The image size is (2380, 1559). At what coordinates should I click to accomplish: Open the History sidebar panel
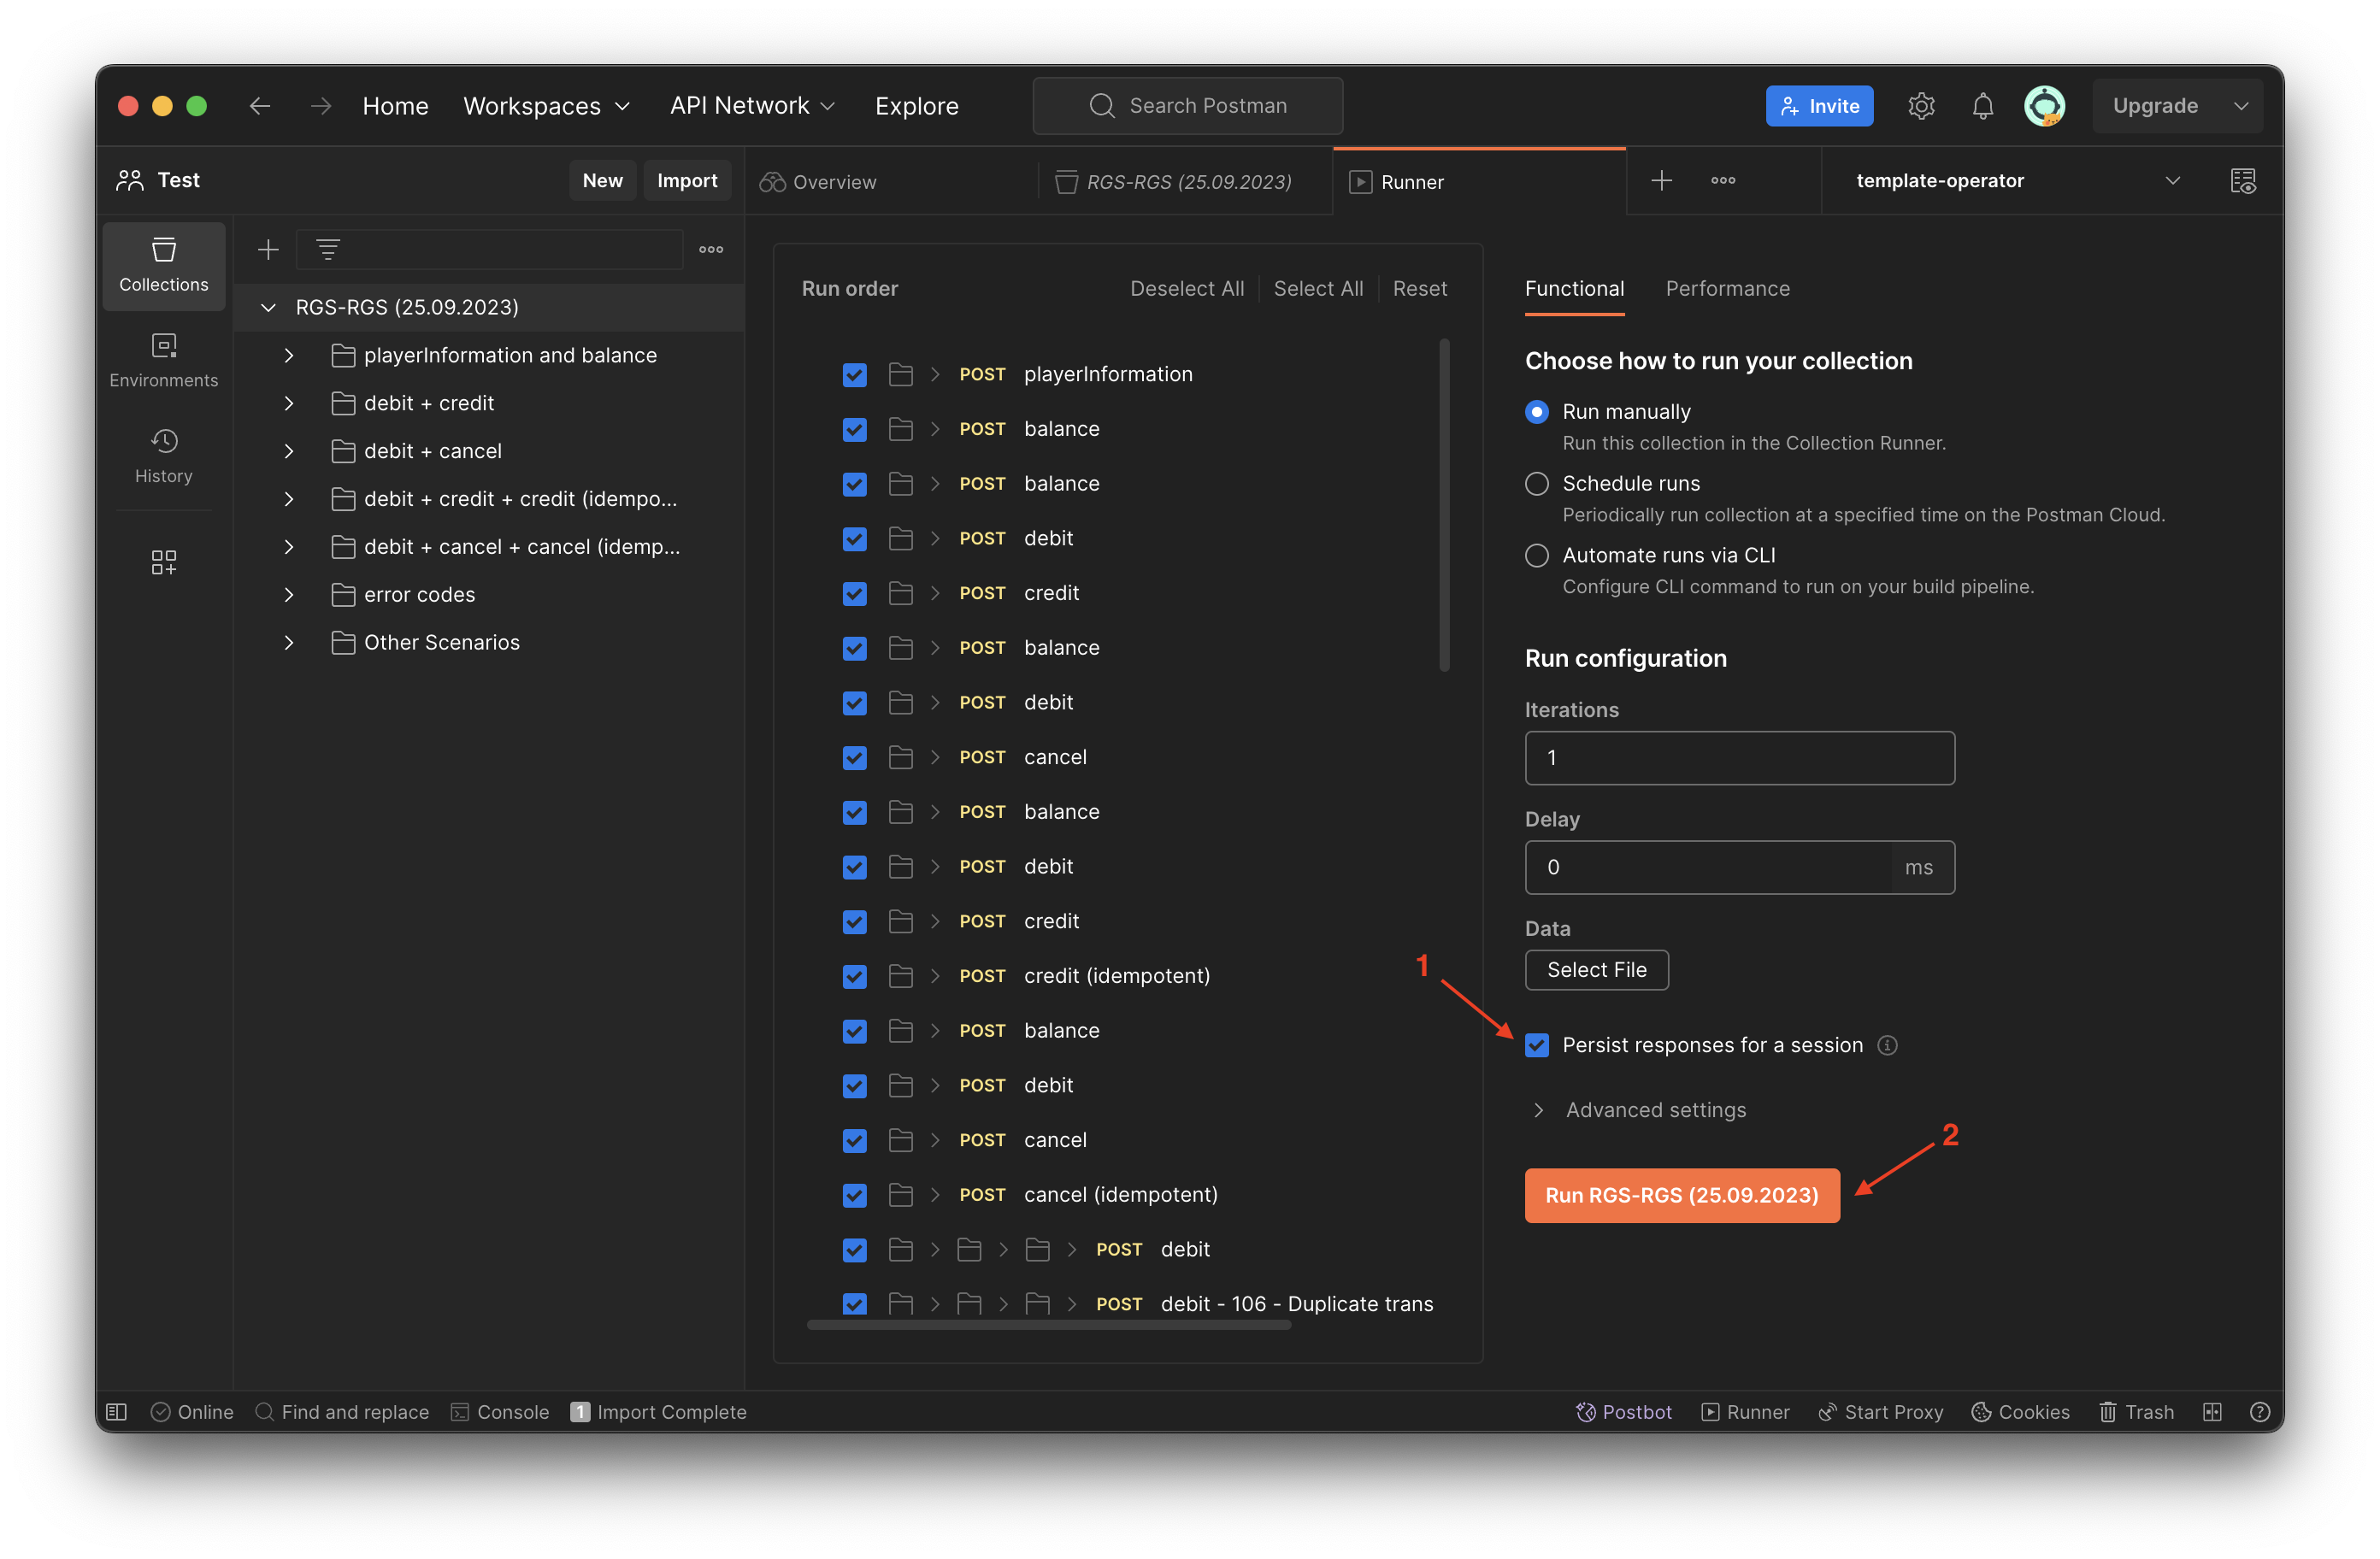[163, 456]
